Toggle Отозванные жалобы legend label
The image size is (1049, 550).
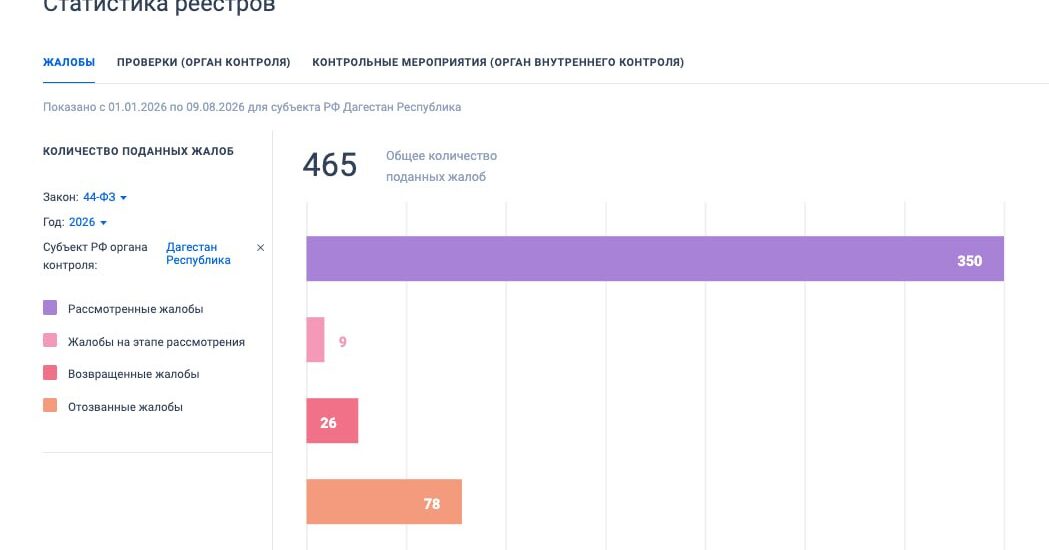coord(125,407)
